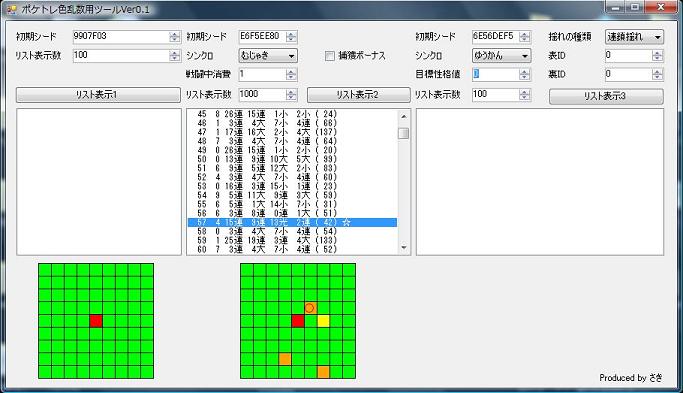The image size is (683, 393).
Task: Select the highlighted list row 57
Action: (x=292, y=222)
